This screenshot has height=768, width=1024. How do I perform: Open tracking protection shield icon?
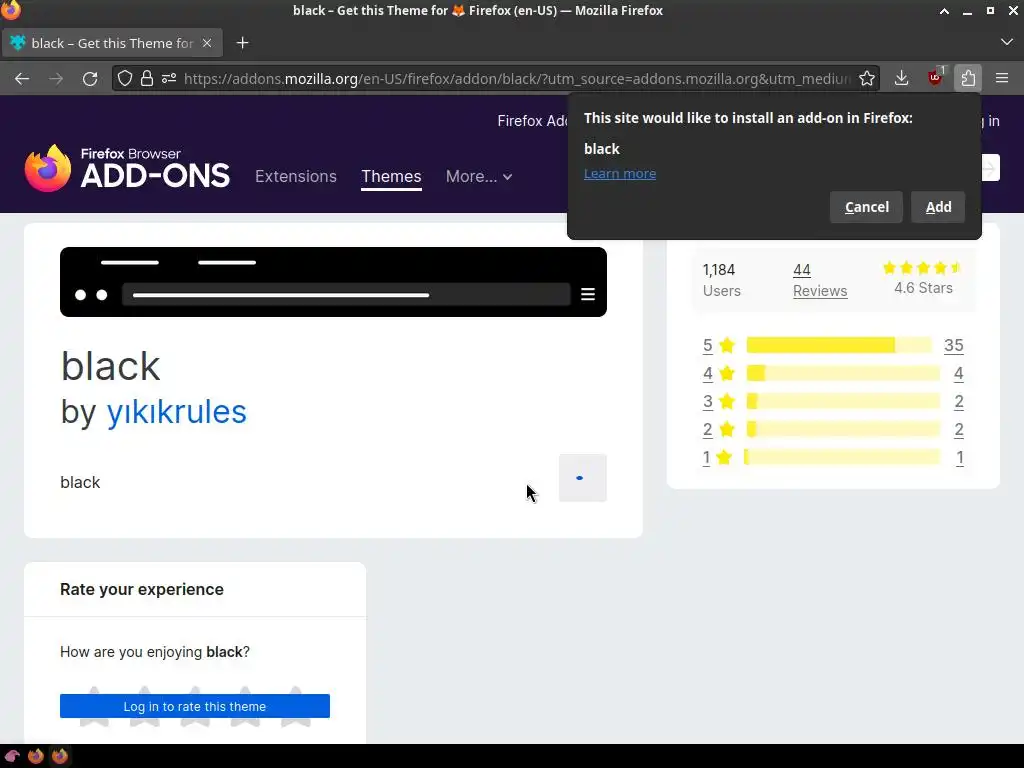(x=125, y=79)
